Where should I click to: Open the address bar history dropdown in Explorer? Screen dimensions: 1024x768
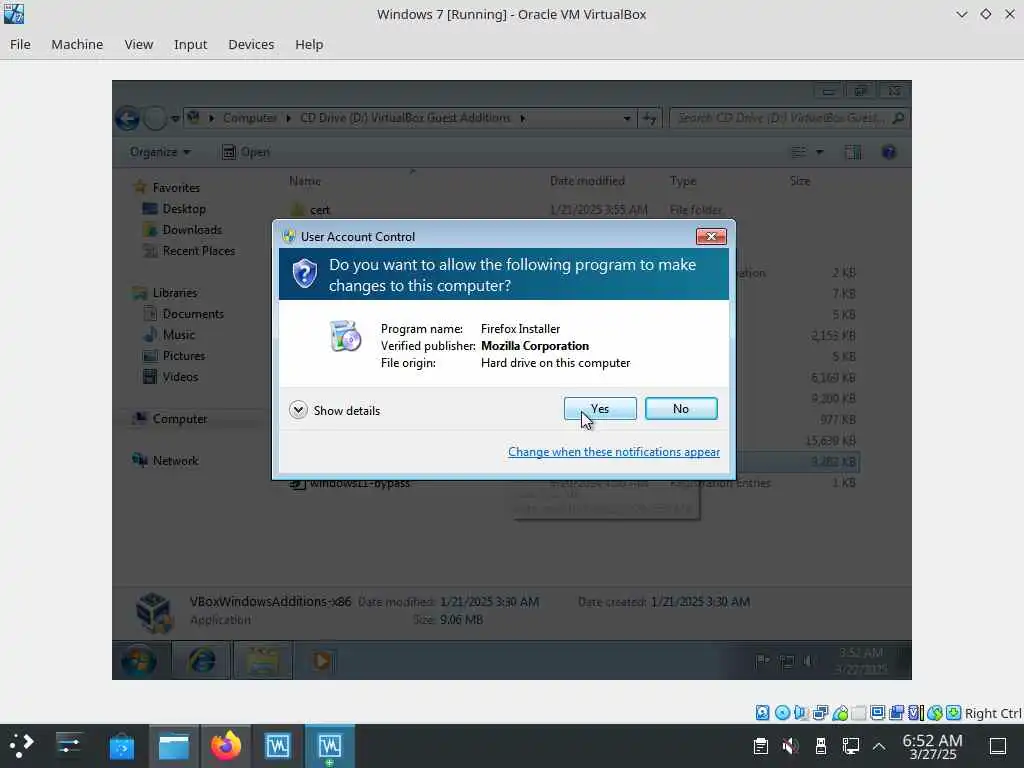tap(627, 118)
